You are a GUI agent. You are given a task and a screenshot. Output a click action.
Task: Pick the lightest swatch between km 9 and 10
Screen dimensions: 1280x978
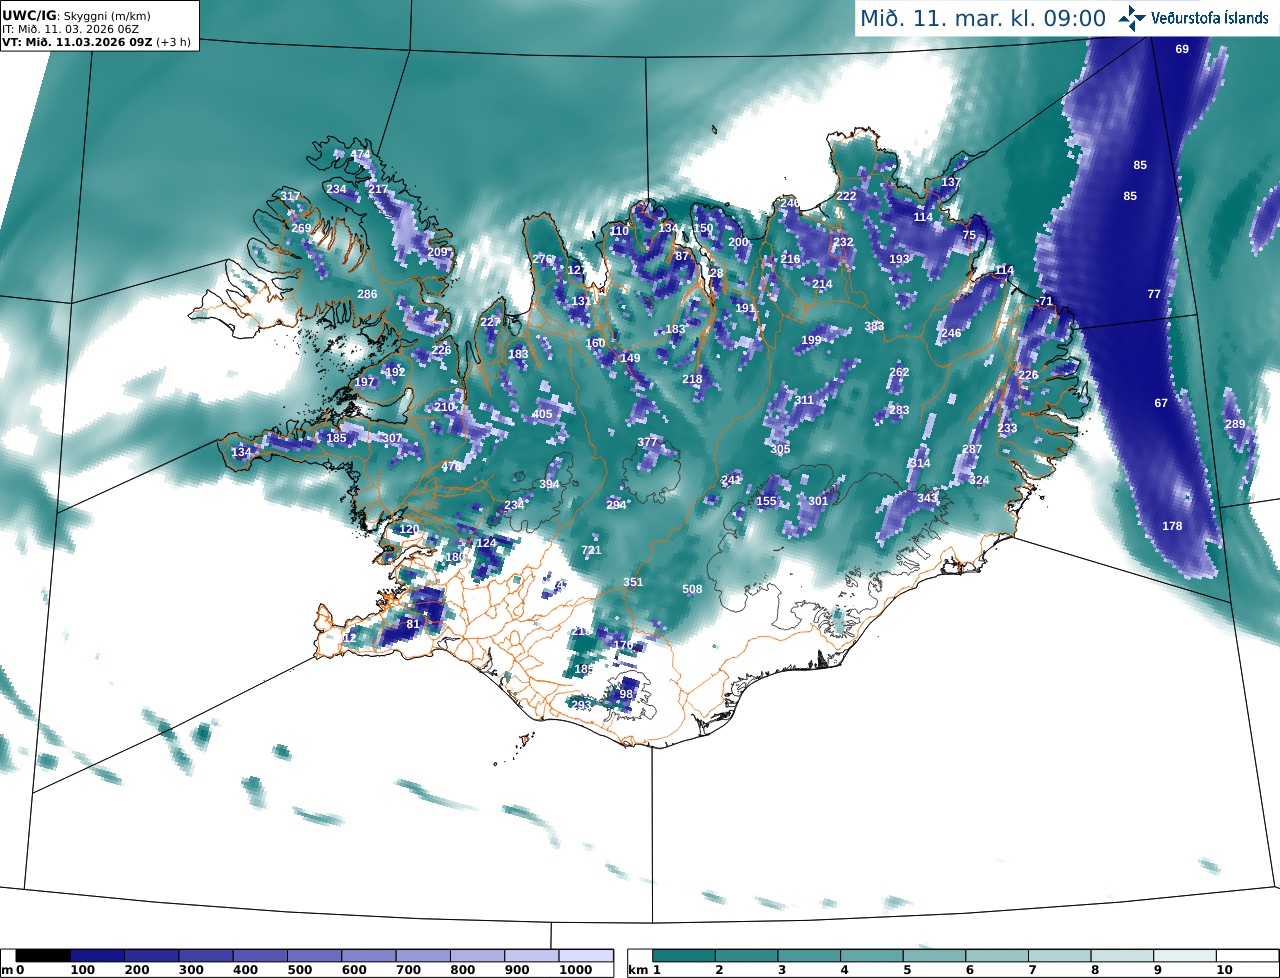pyautogui.click(x=1186, y=956)
